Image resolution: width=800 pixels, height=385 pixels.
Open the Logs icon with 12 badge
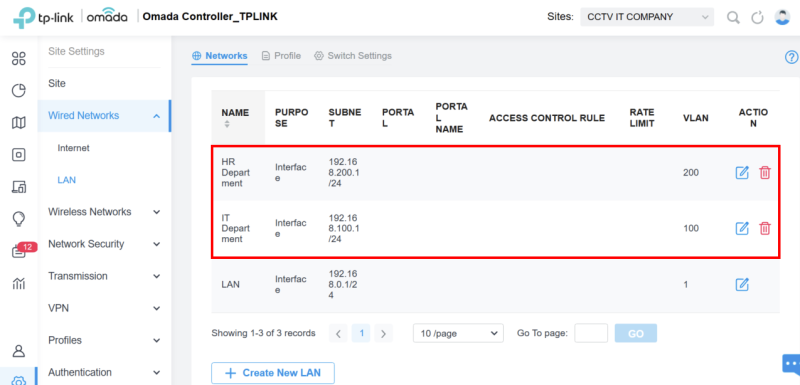[x=19, y=251]
